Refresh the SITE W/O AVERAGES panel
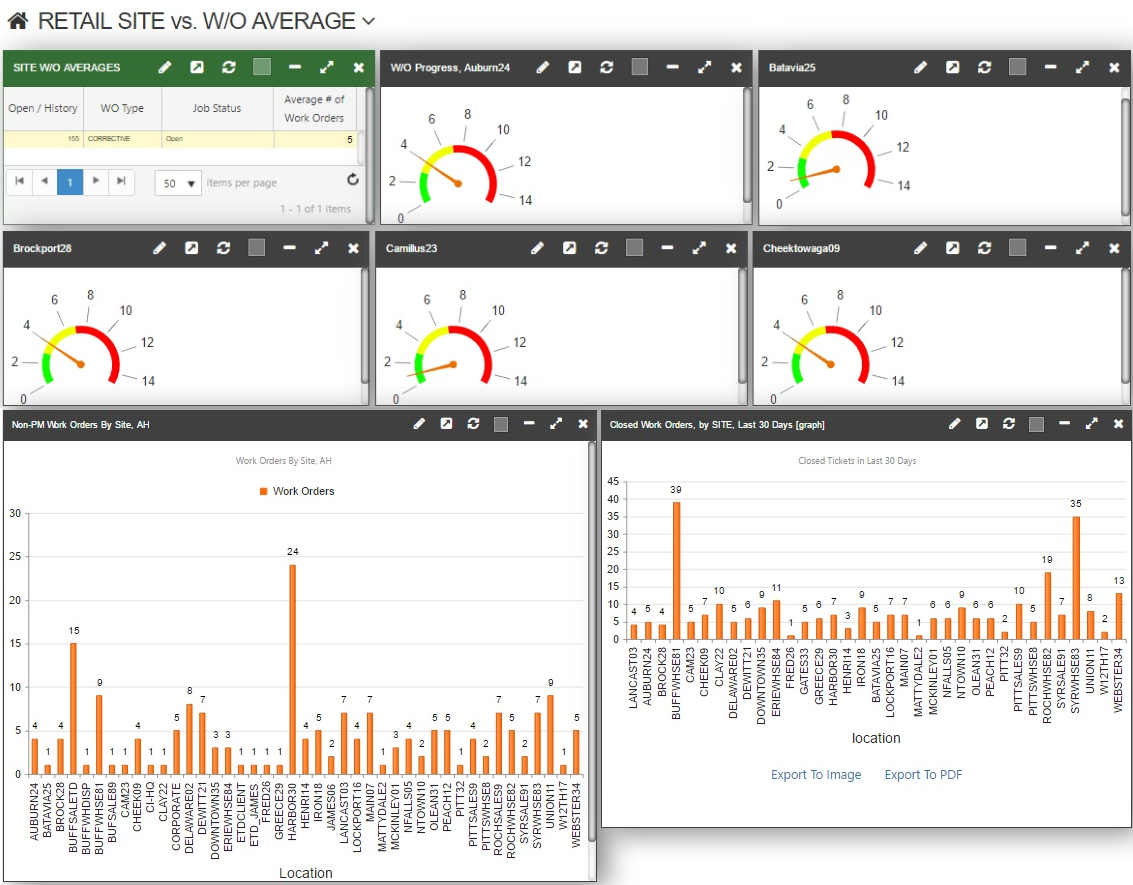 click(x=229, y=67)
